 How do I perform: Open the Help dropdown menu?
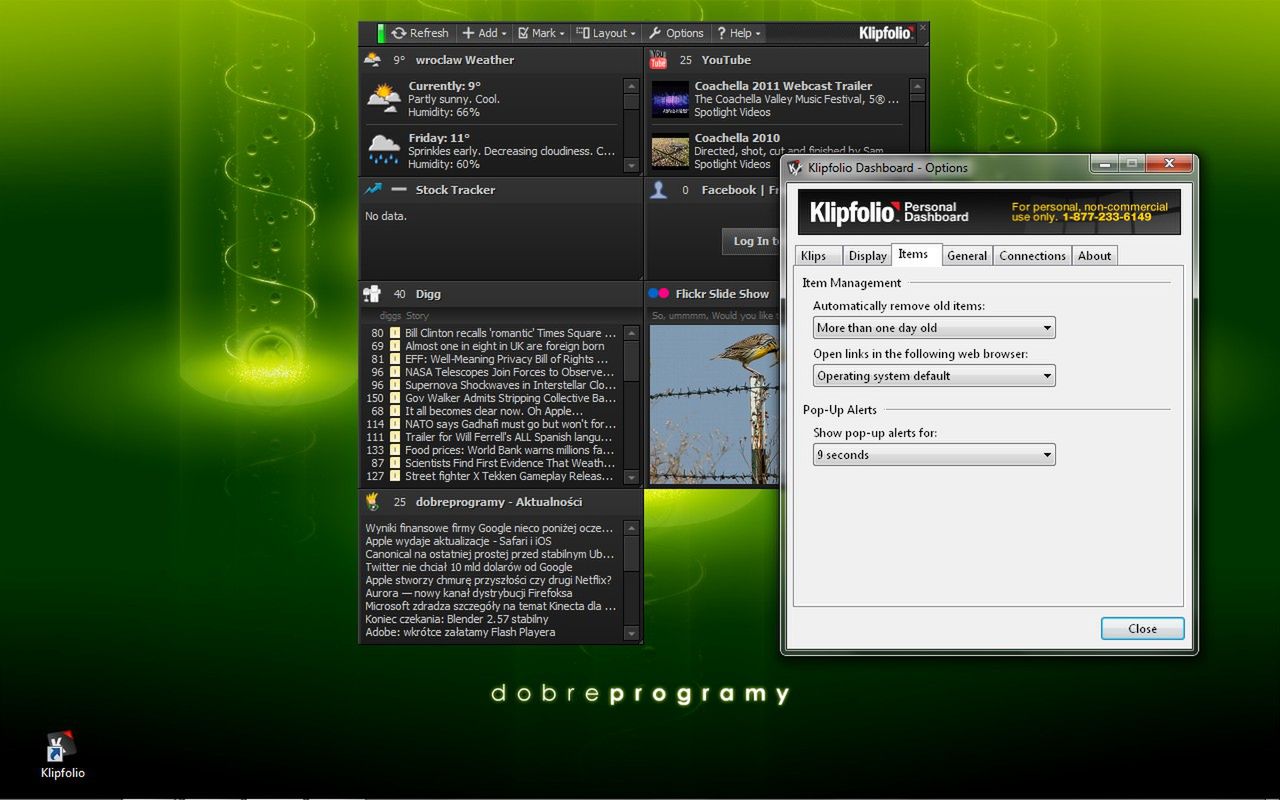pos(739,33)
